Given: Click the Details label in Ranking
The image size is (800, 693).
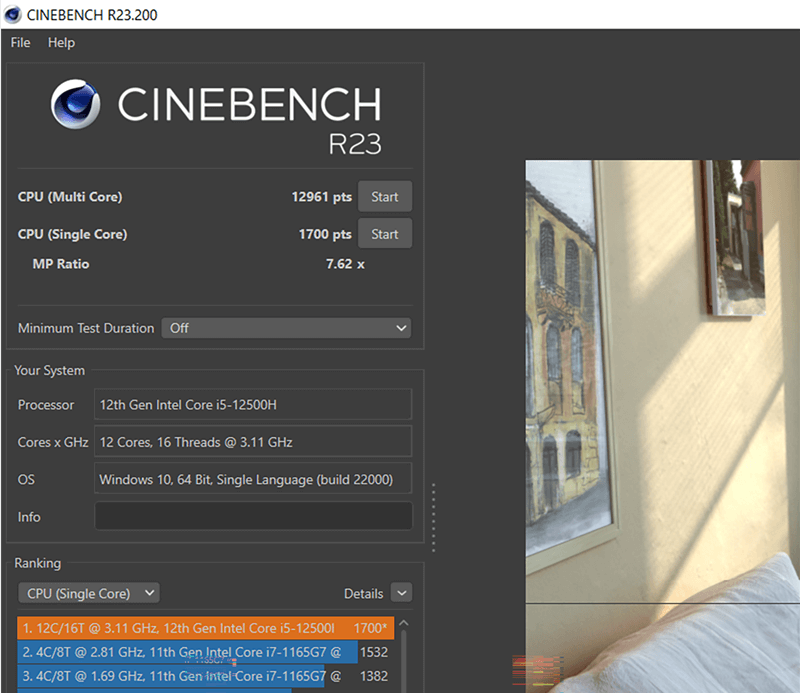Looking at the screenshot, I should coord(363,593).
